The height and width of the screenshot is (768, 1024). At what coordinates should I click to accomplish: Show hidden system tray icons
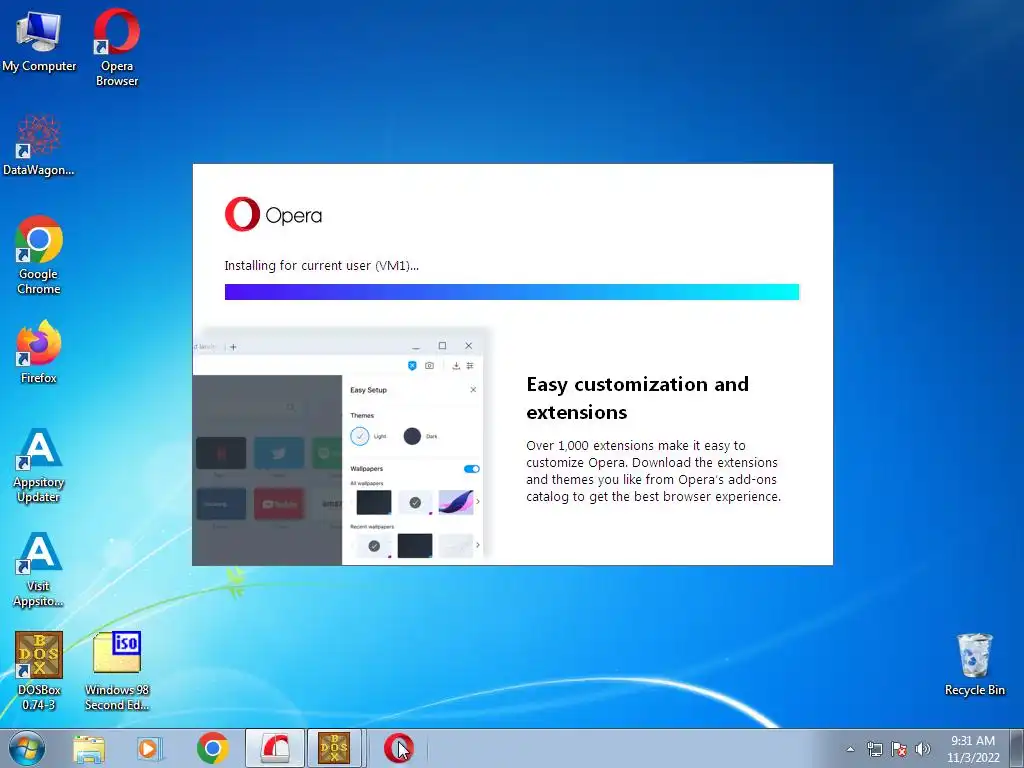pos(850,749)
